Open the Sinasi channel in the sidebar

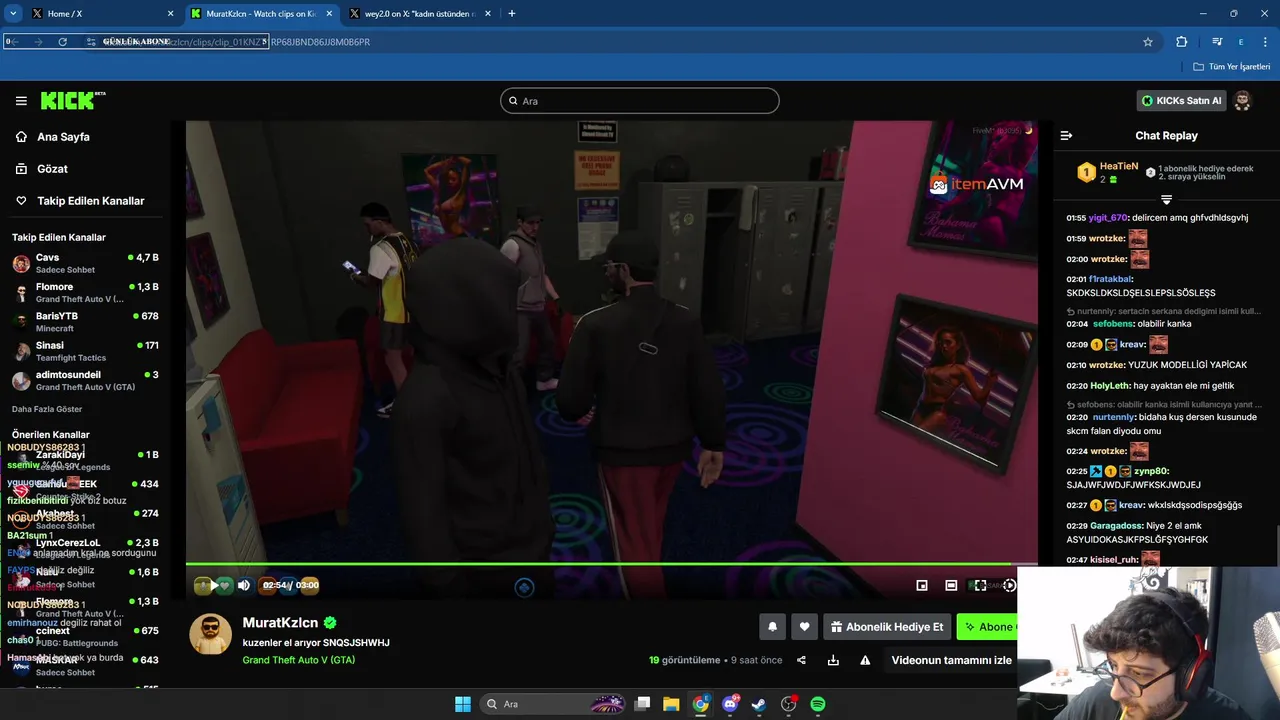86,351
